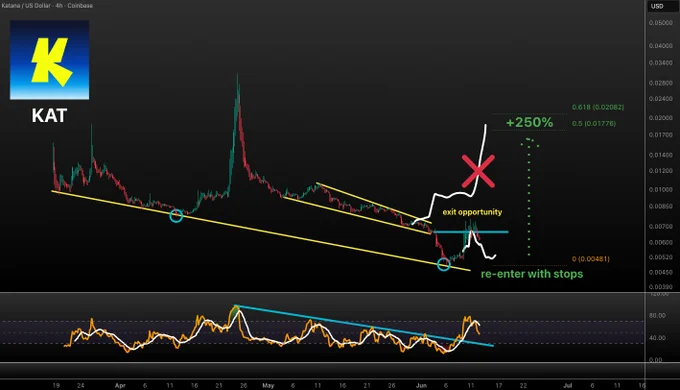Click the May label on time axis

[268, 385]
